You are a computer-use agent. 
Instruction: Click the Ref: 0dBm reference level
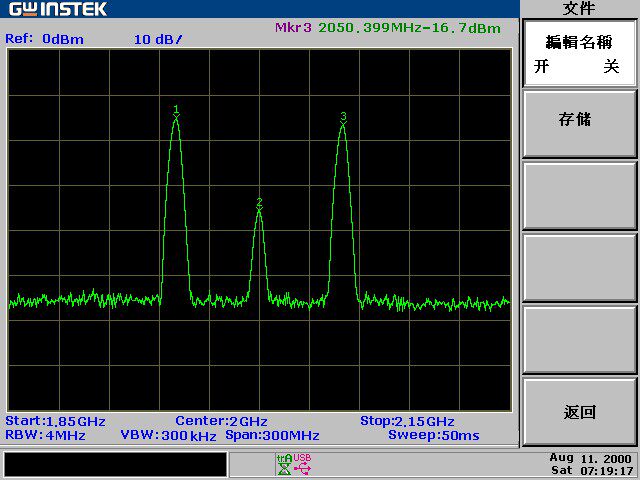coord(44,39)
